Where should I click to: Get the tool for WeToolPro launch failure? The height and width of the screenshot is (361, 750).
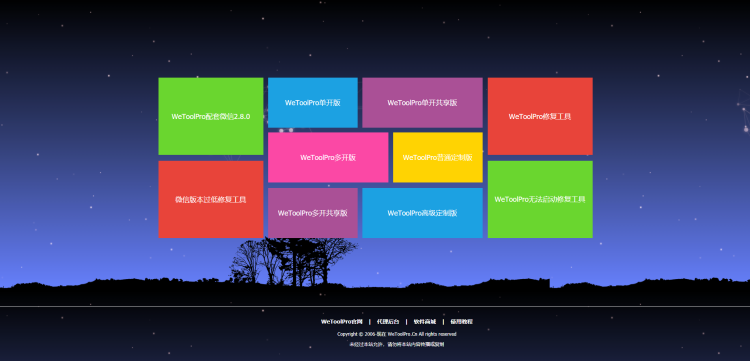pos(540,199)
